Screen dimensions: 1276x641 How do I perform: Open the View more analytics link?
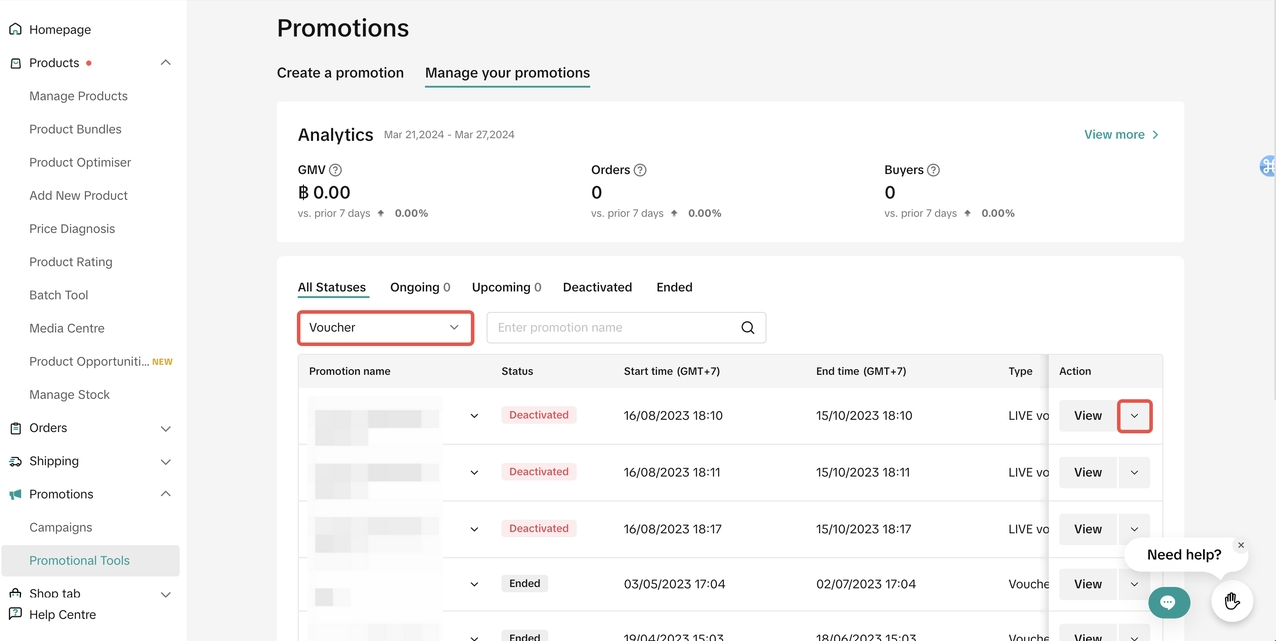(x=1121, y=135)
